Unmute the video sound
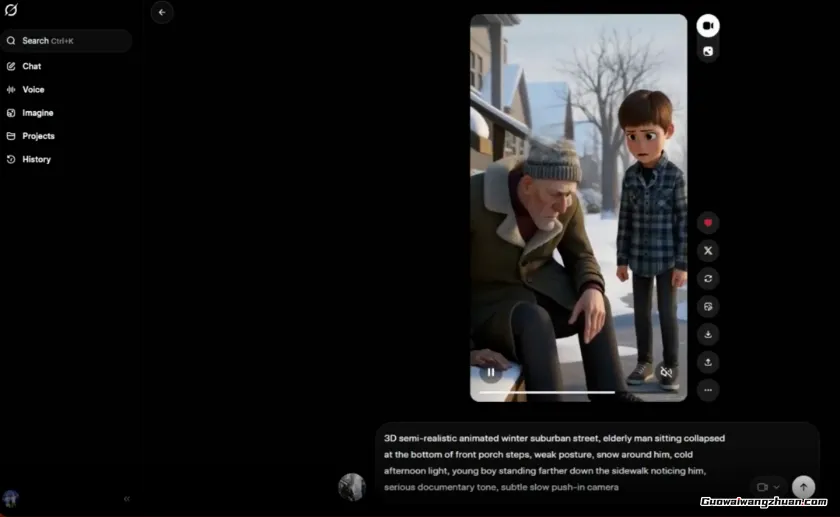This screenshot has width=840, height=517. click(666, 373)
